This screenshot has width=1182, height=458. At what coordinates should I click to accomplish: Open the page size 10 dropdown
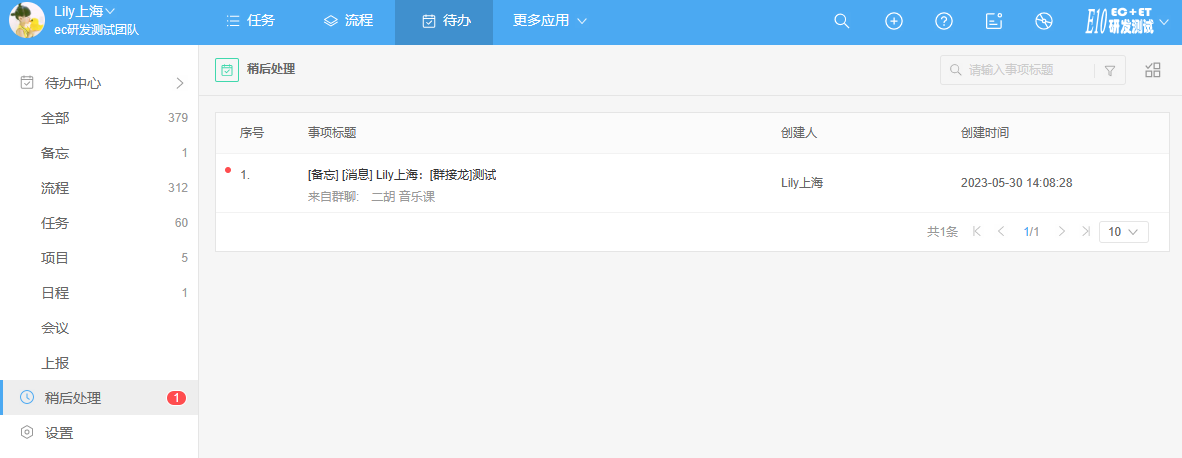point(1123,232)
